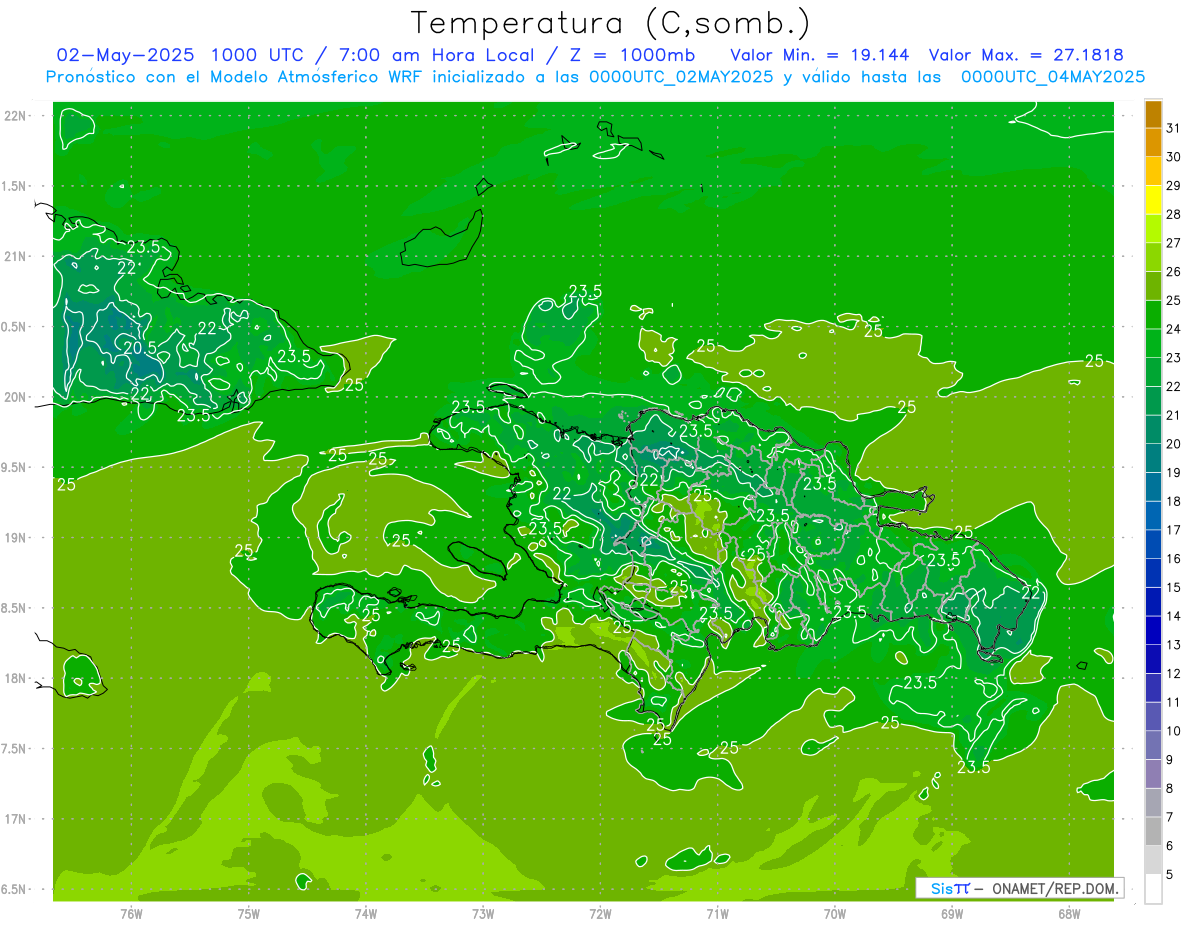Click the legend value label 18
This screenshot has height=927, width=1200.
[1174, 501]
